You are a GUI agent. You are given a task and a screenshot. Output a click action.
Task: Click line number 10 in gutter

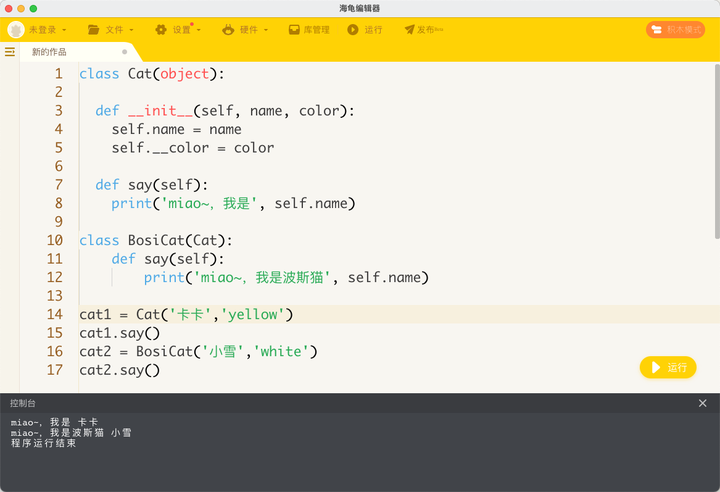point(55,240)
